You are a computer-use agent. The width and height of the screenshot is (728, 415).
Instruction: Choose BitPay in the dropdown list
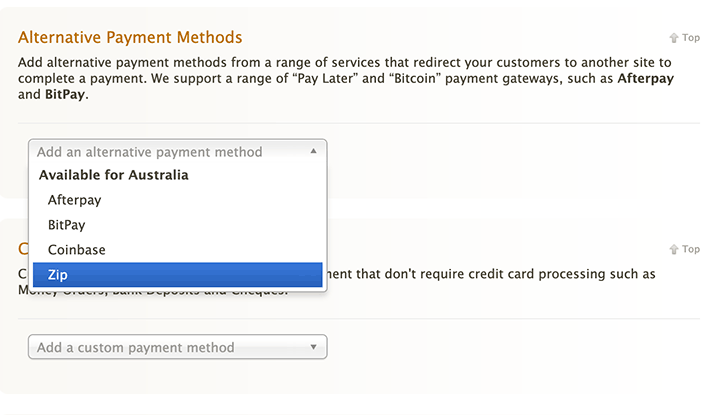67,225
